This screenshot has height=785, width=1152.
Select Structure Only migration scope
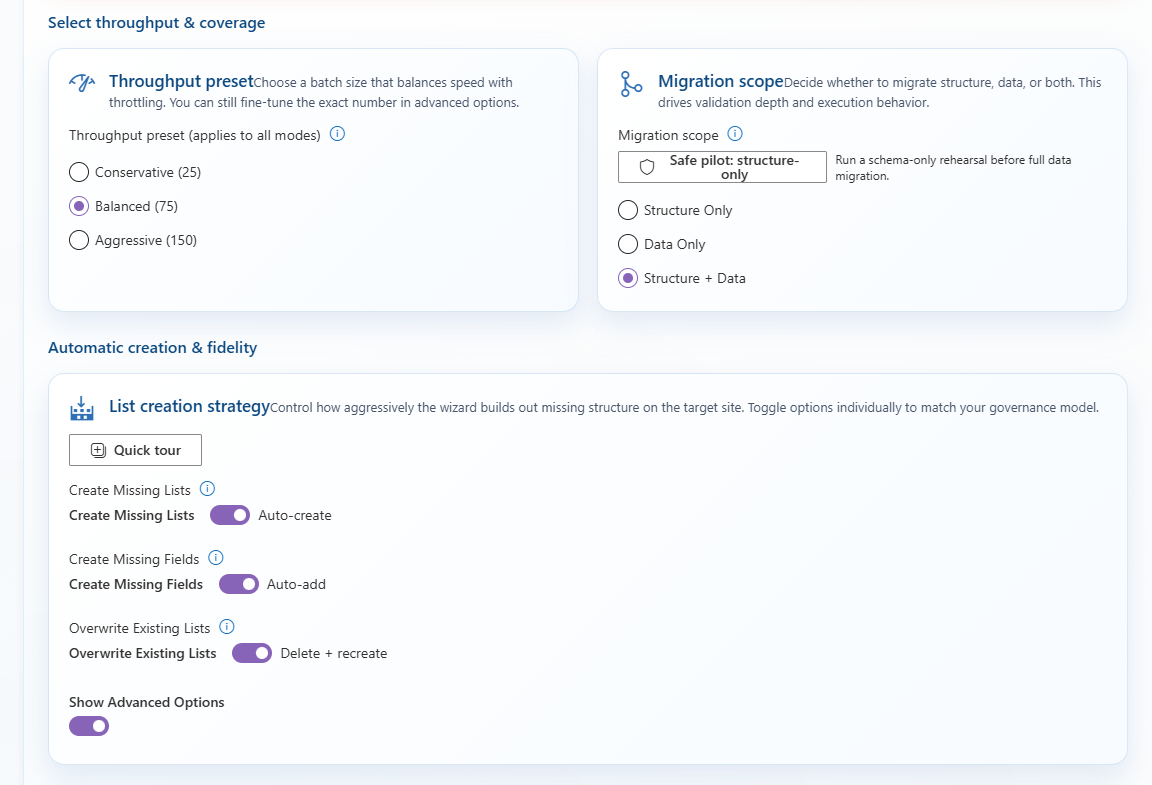point(628,210)
